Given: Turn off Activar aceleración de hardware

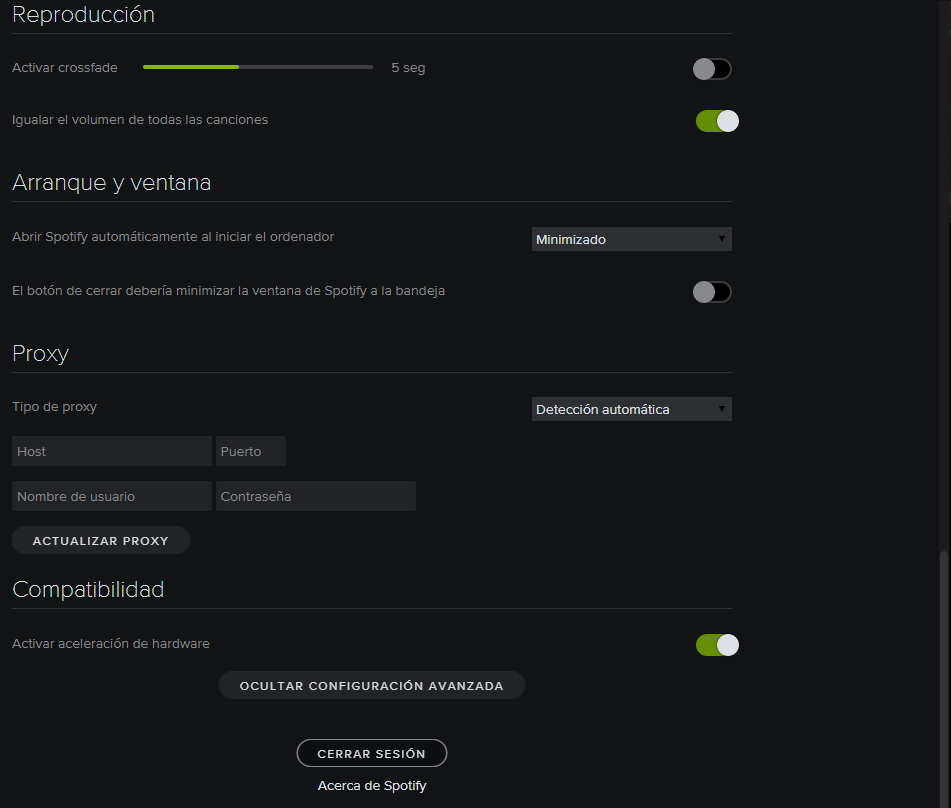Looking at the screenshot, I should pyautogui.click(x=717, y=645).
